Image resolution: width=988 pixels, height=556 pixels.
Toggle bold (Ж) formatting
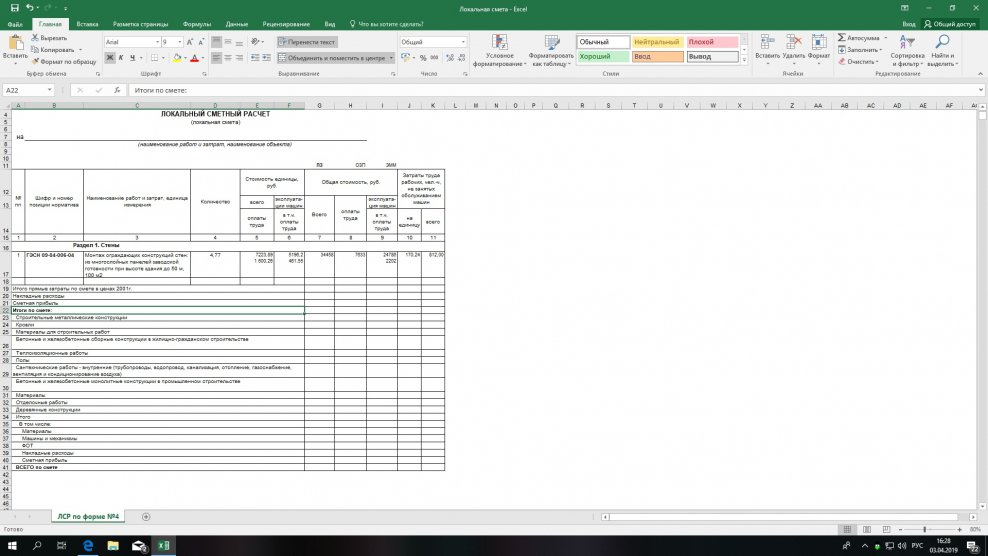tap(109, 58)
